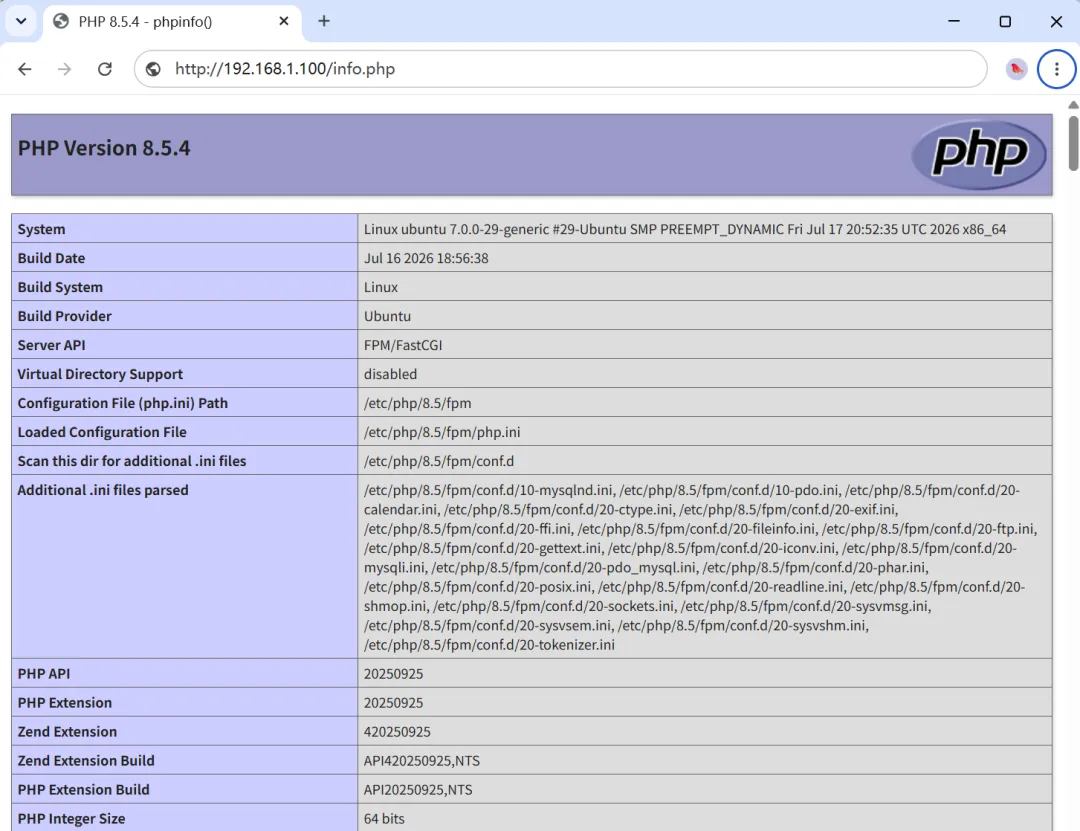The width and height of the screenshot is (1080, 831).
Task: Open the browser three-dot menu
Action: [1056, 69]
